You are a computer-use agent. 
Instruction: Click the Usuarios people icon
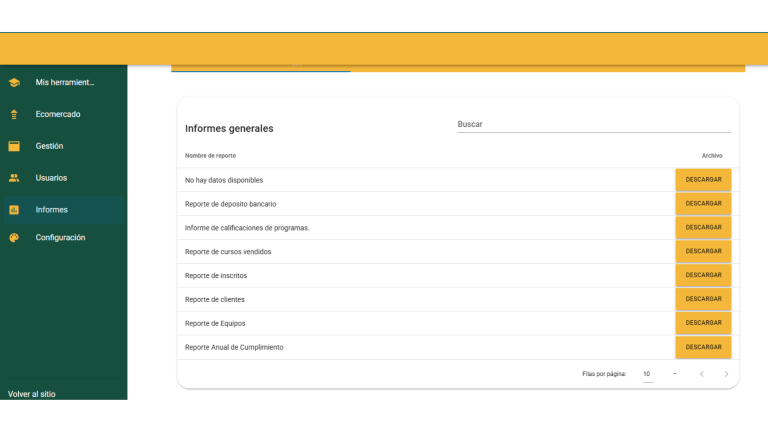point(14,178)
